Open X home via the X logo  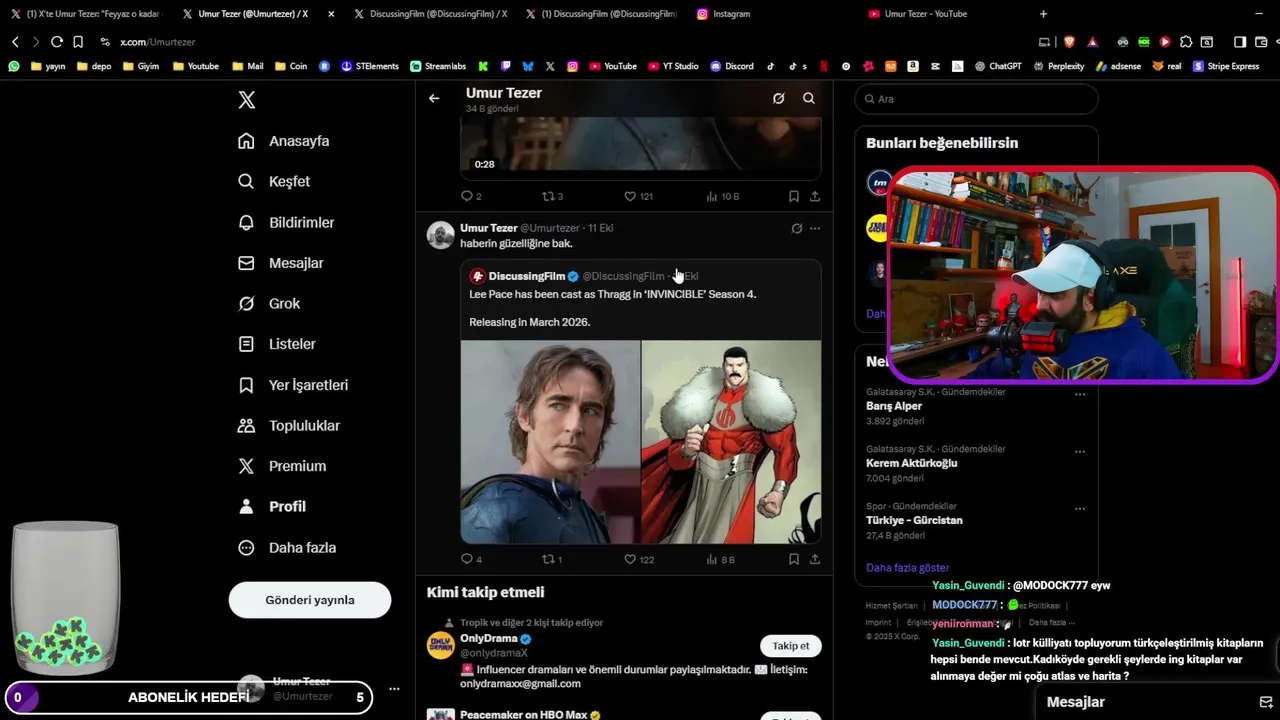(x=247, y=100)
